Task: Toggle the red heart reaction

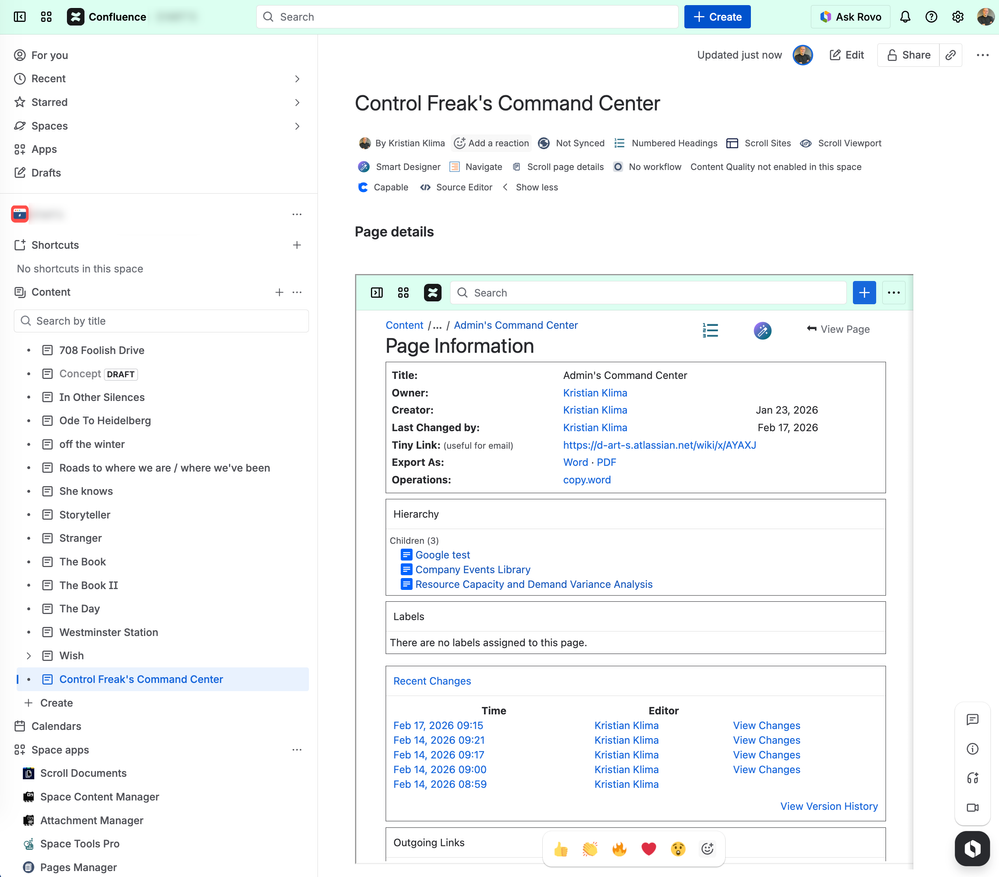Action: pos(648,848)
